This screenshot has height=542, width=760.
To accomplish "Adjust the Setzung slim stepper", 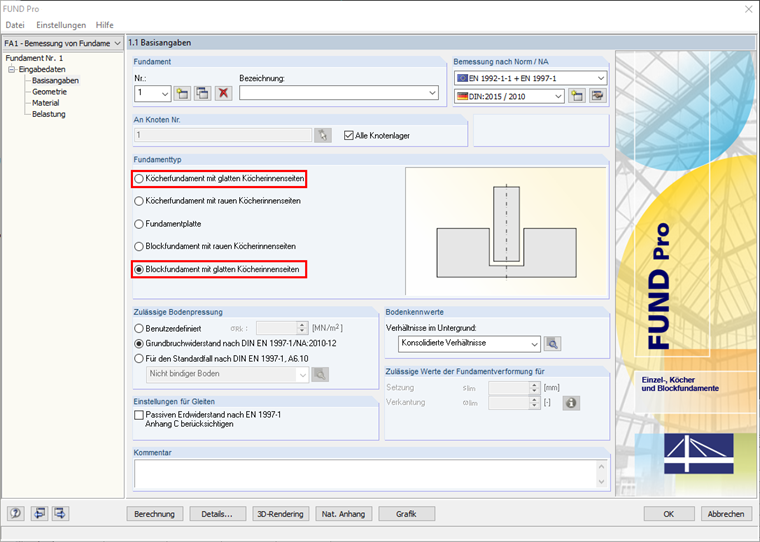I will click(x=535, y=388).
